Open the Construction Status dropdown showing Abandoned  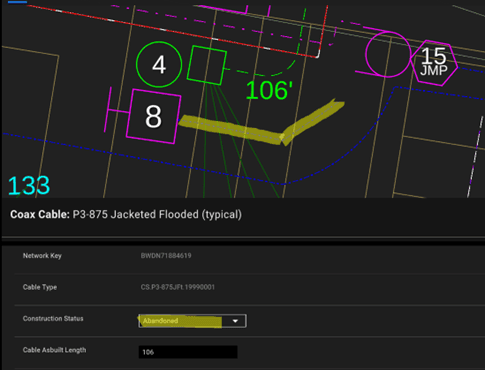193,321
